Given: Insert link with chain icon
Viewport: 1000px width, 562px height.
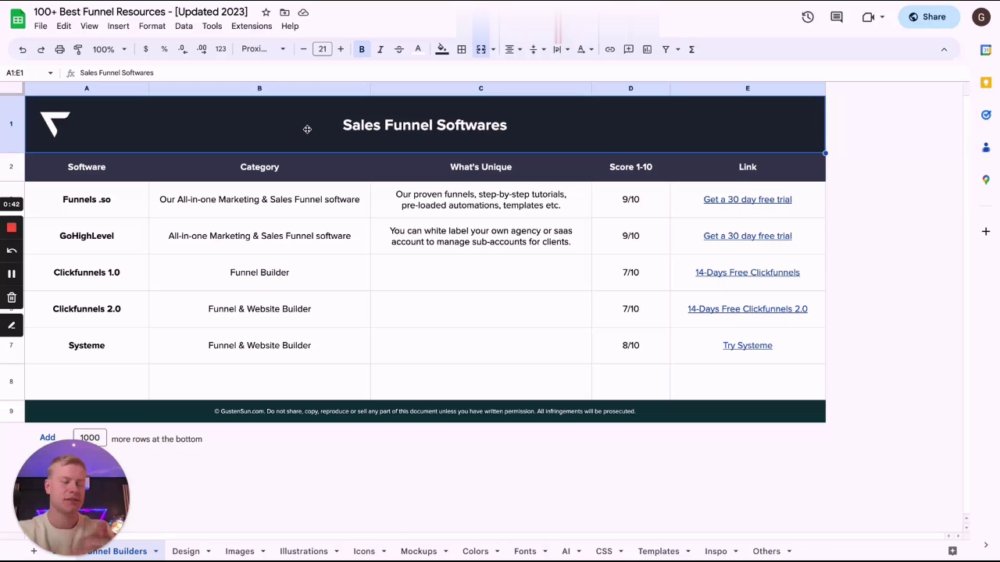Looking at the screenshot, I should (x=610, y=49).
